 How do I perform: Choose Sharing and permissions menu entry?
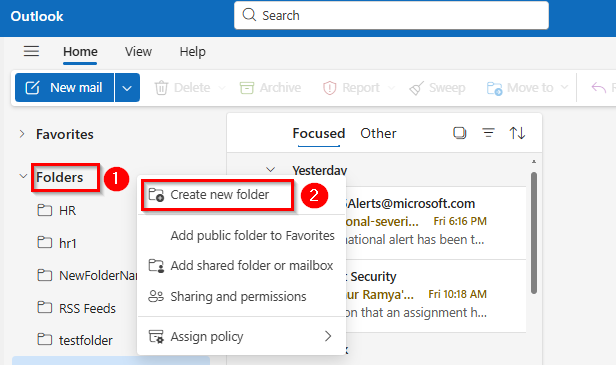pyautogui.click(x=241, y=296)
